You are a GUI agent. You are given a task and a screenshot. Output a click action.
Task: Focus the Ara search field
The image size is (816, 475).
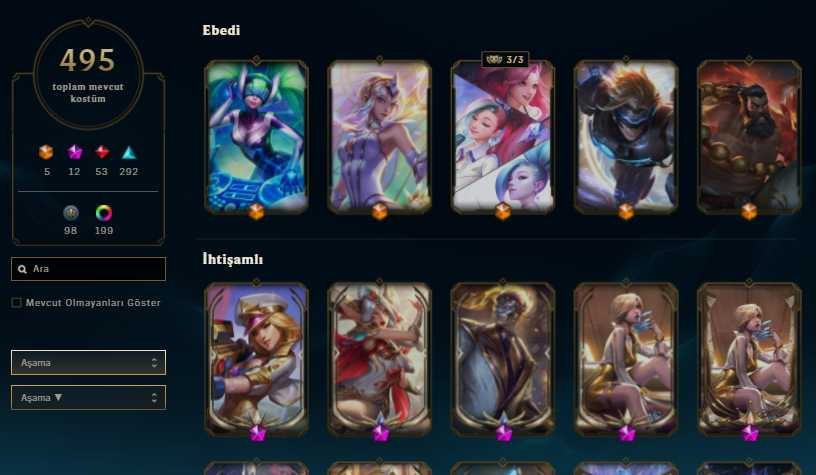[x=88, y=269]
